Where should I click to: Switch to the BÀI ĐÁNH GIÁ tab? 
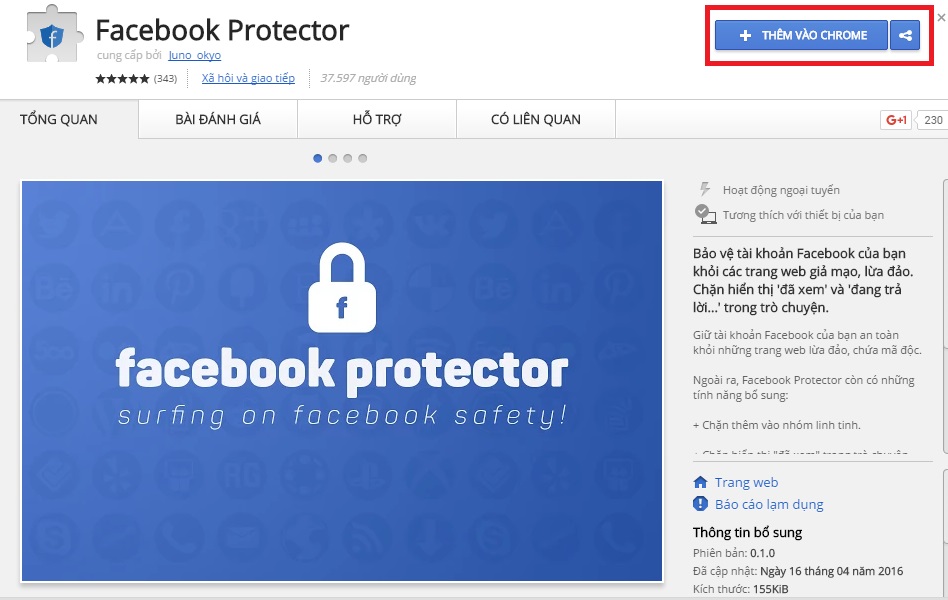[218, 120]
